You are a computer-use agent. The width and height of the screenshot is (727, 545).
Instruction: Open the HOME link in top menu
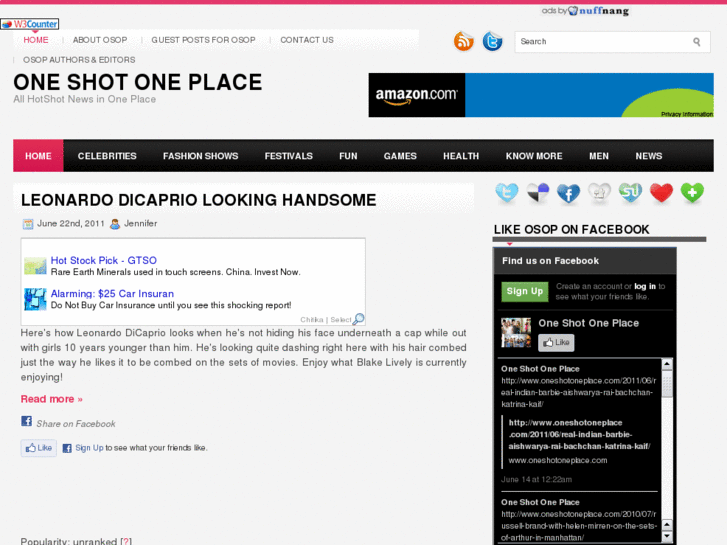[36, 40]
